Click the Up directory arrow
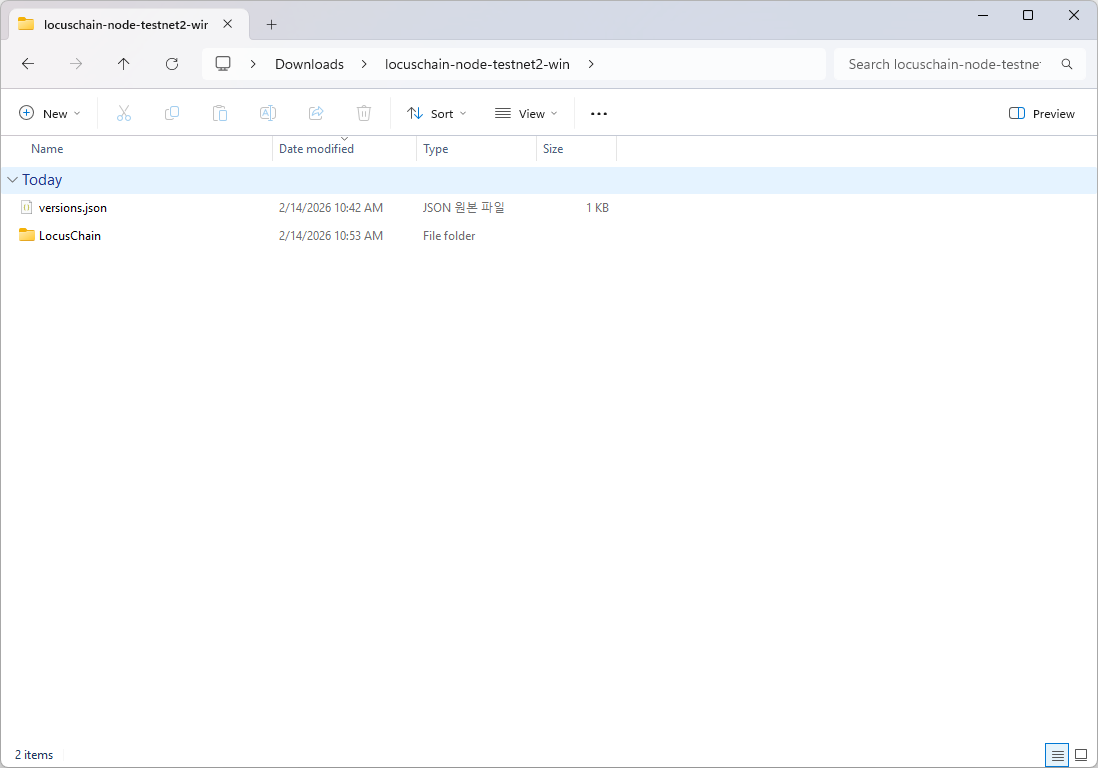1098x768 pixels. click(x=124, y=64)
